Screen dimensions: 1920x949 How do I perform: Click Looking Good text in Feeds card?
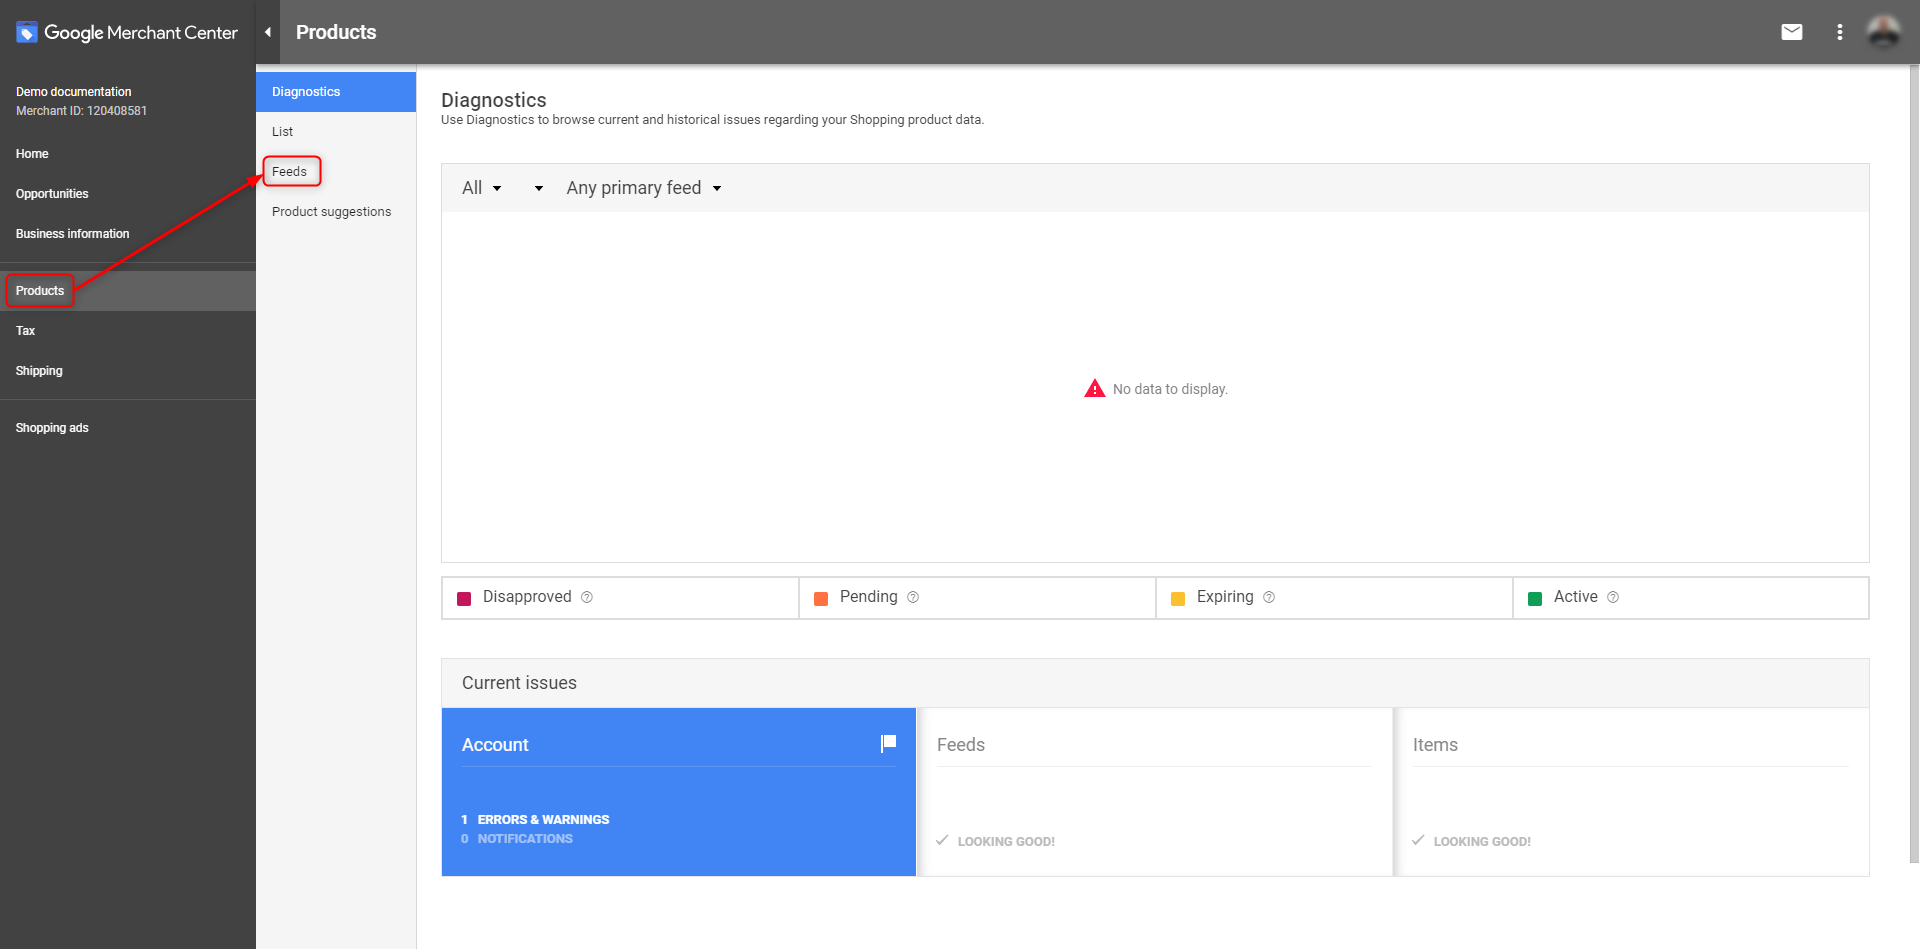tap(1006, 842)
